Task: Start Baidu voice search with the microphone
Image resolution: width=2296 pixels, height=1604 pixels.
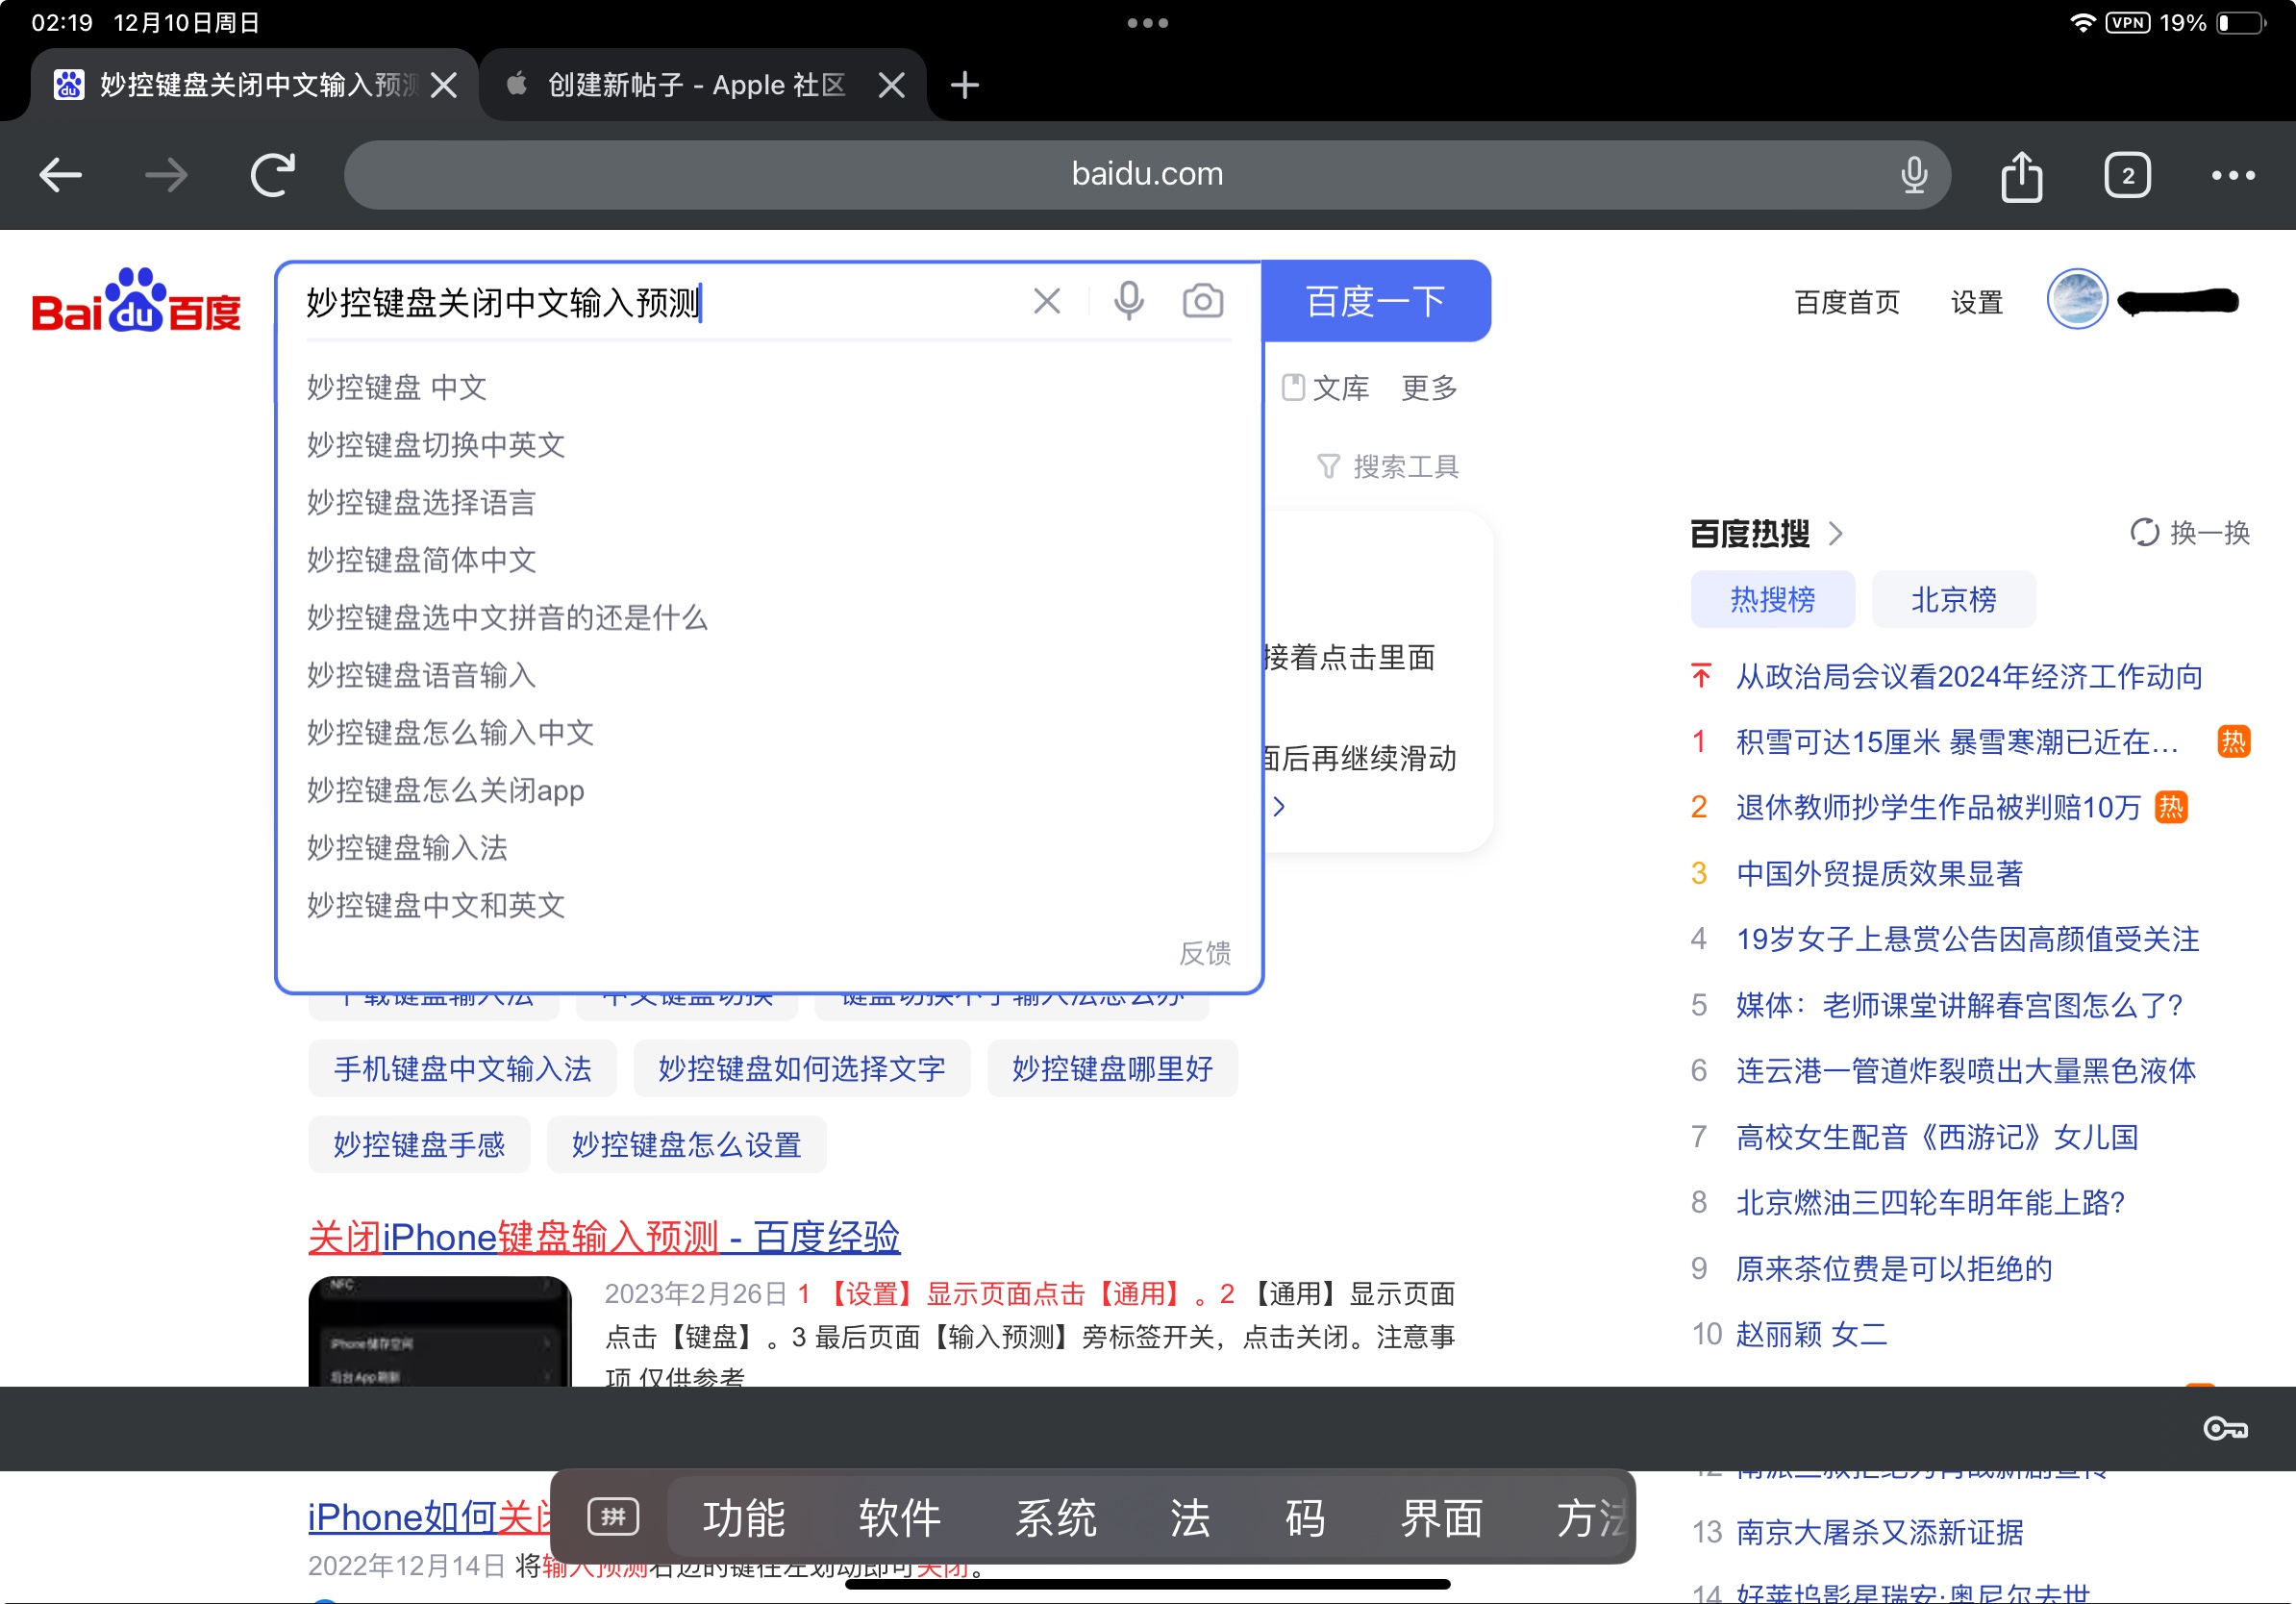Action: [1128, 301]
